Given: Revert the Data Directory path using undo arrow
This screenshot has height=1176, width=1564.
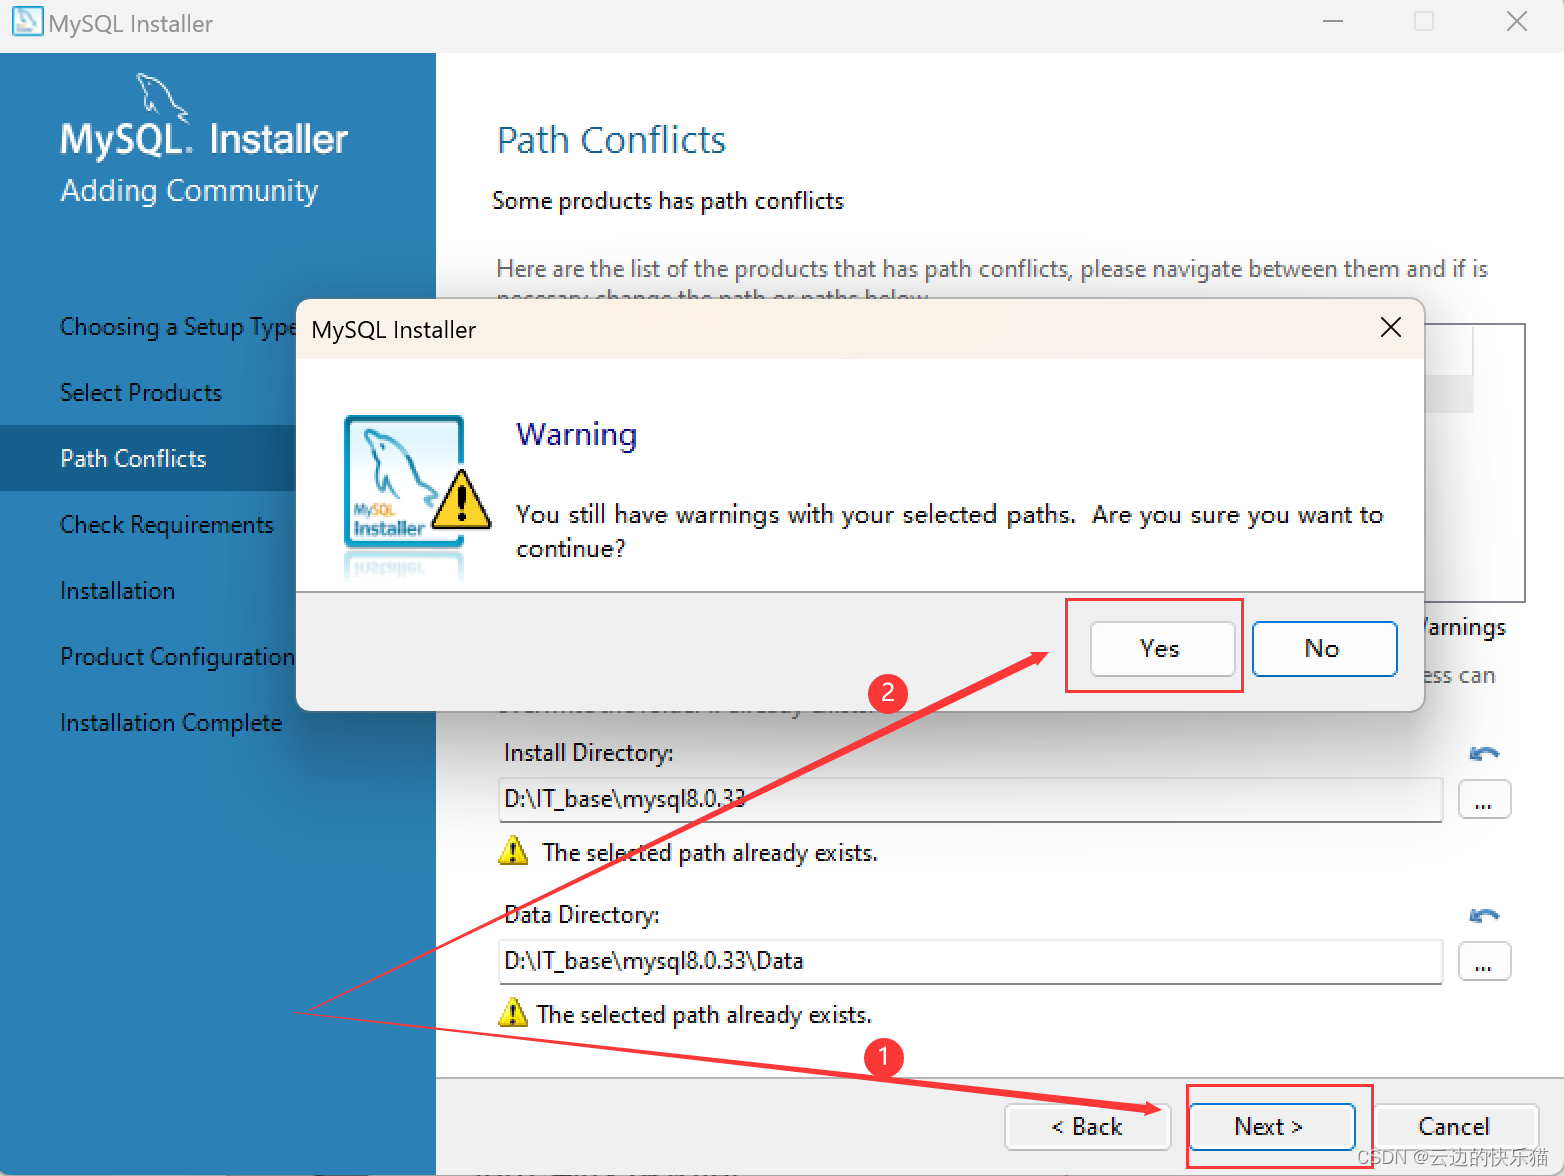Looking at the screenshot, I should (1484, 915).
